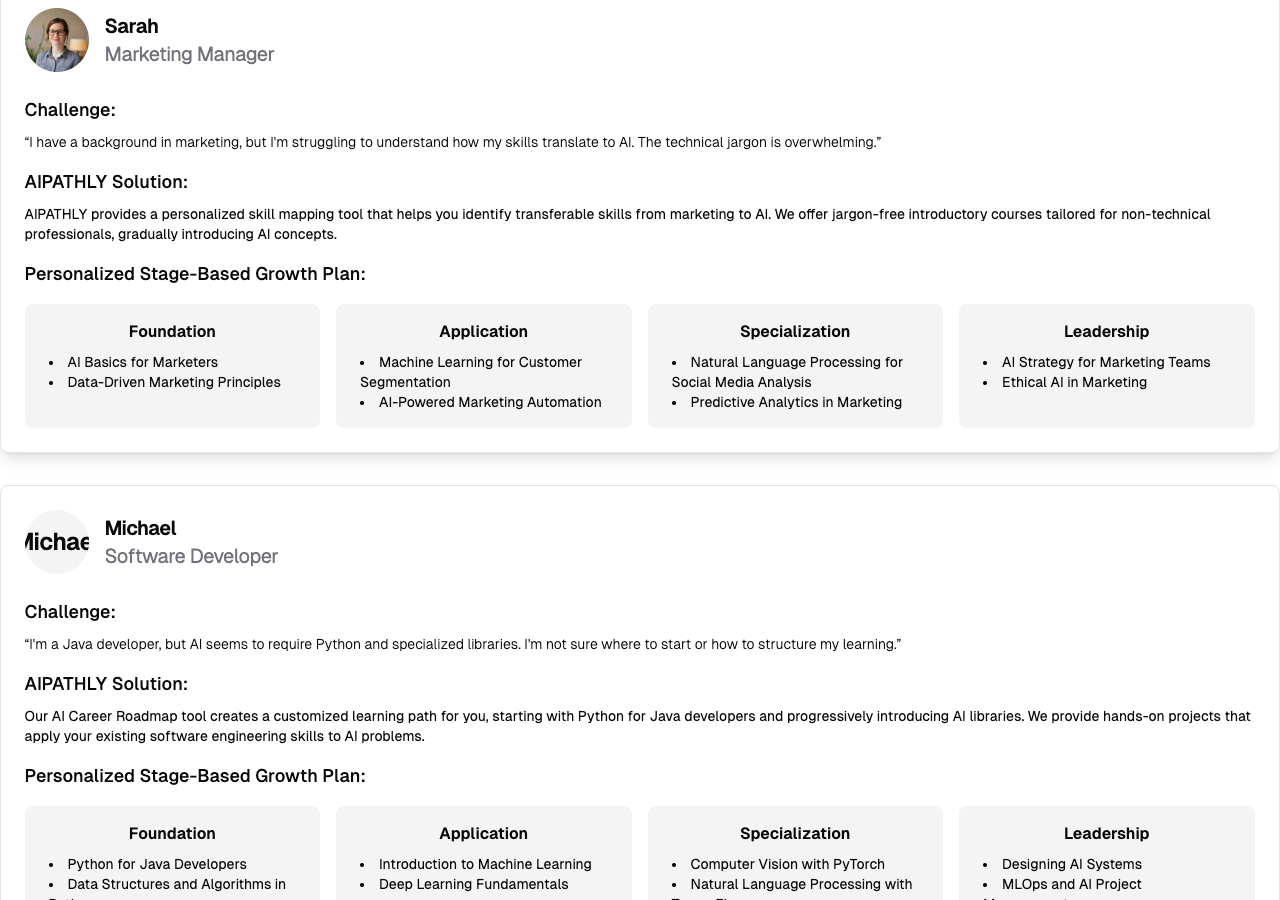Screen dimensions: 1280x900
Task: Click AI Strategy for Marketing Teams item
Action: click(x=1106, y=362)
